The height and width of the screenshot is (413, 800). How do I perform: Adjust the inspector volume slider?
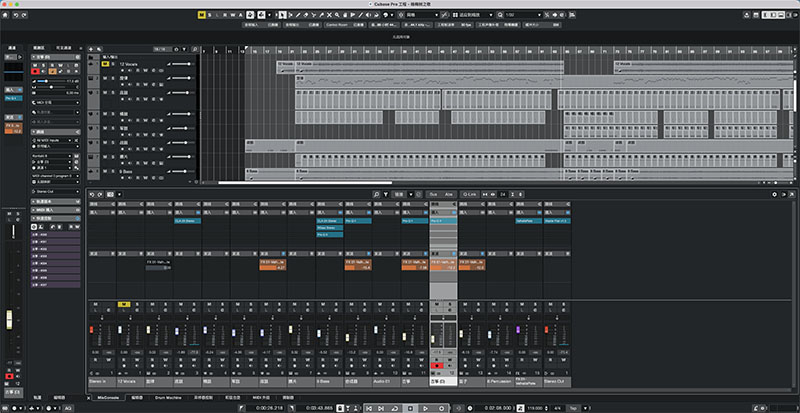[x=52, y=81]
